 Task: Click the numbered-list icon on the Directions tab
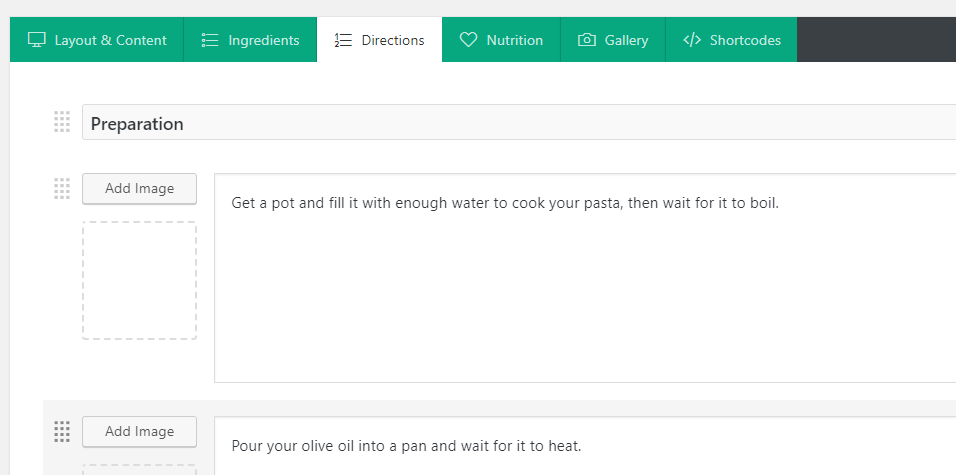(343, 40)
